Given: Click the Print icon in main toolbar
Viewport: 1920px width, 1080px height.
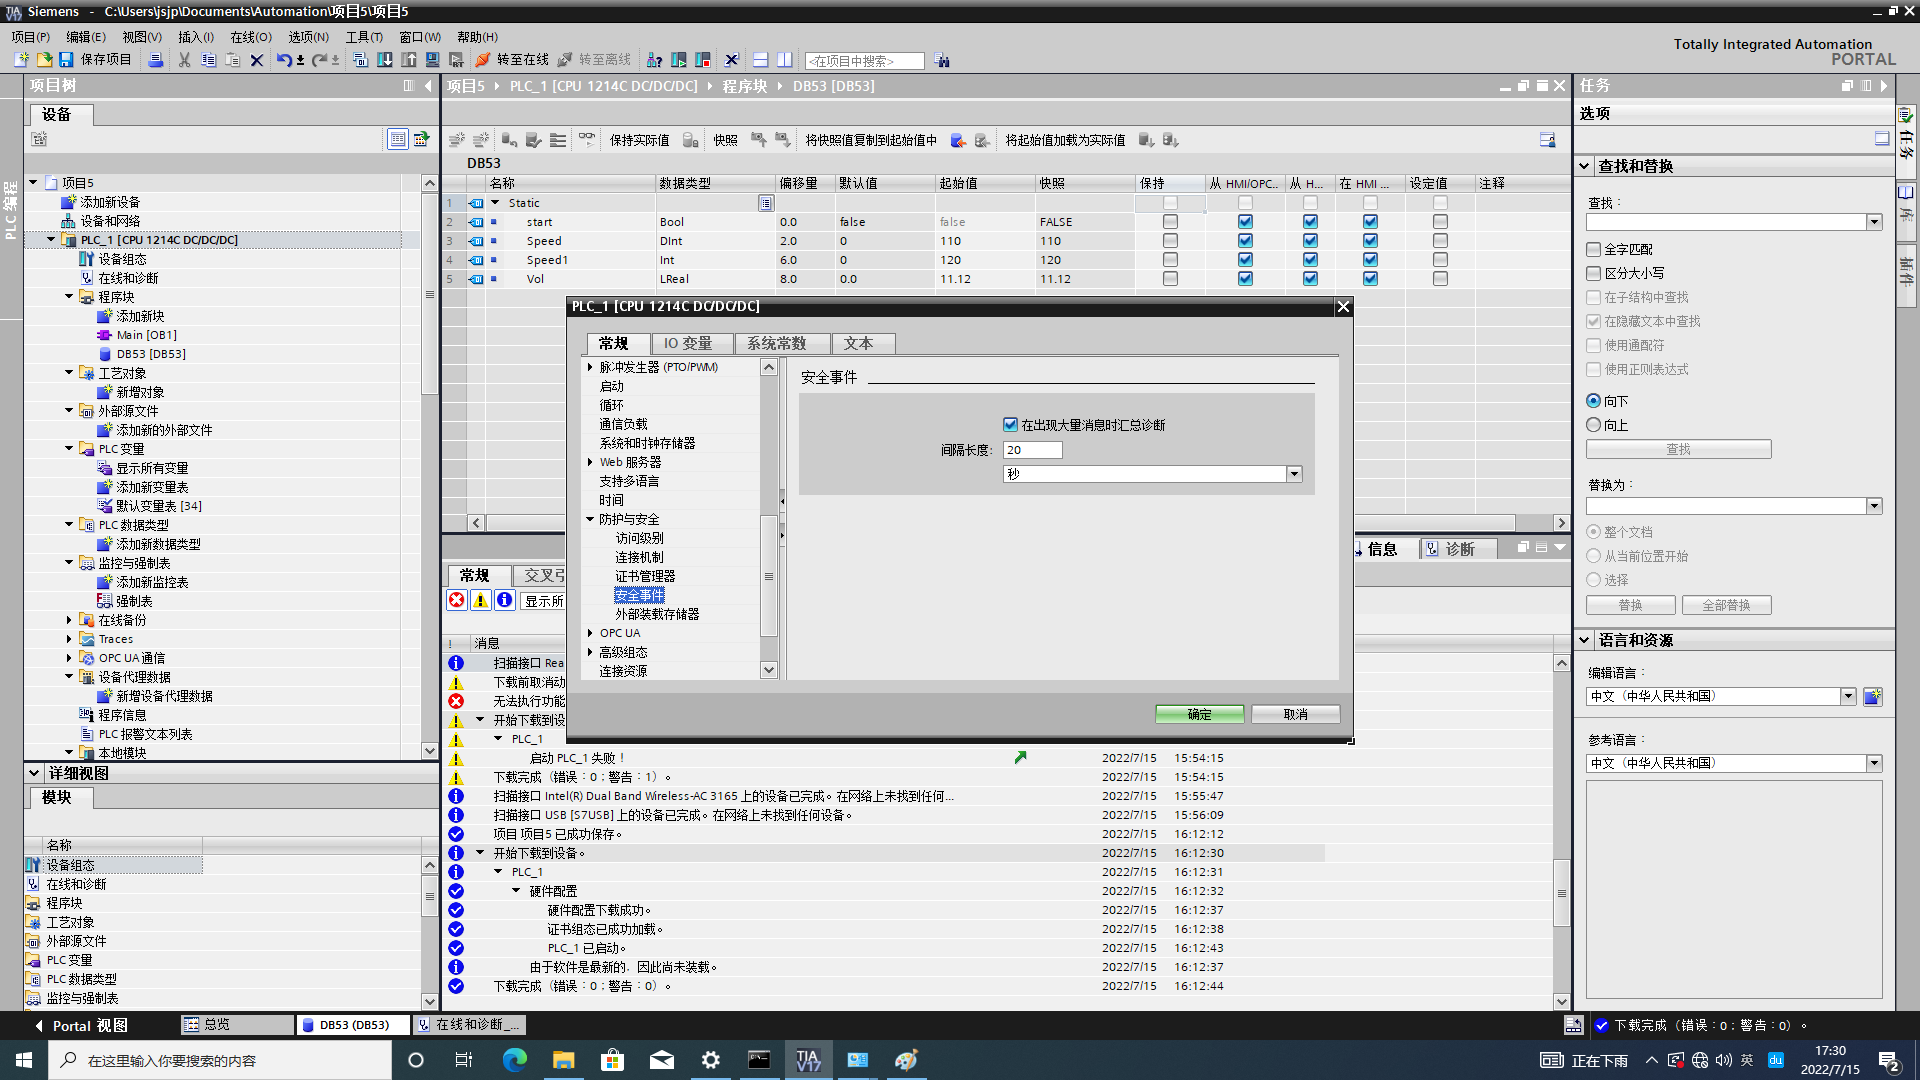Looking at the screenshot, I should click(156, 60).
